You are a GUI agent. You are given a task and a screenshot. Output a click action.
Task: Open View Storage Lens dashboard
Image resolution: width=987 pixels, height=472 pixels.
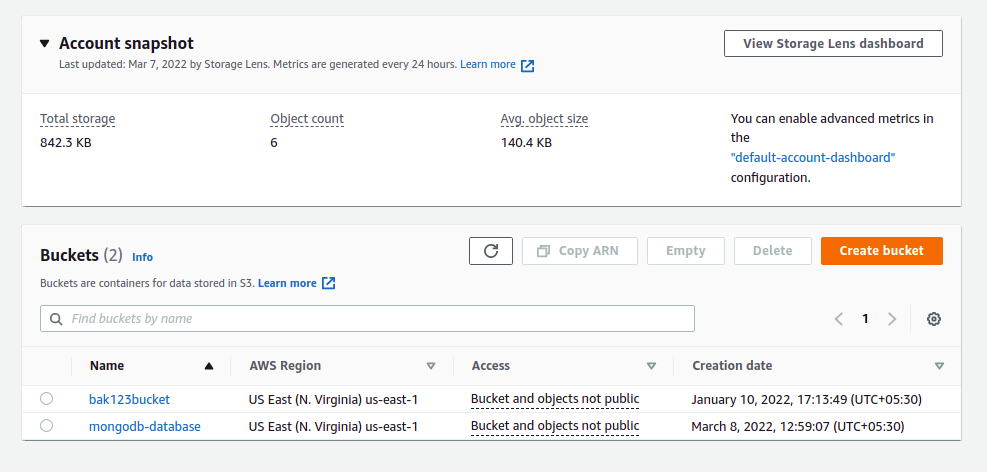coord(832,44)
